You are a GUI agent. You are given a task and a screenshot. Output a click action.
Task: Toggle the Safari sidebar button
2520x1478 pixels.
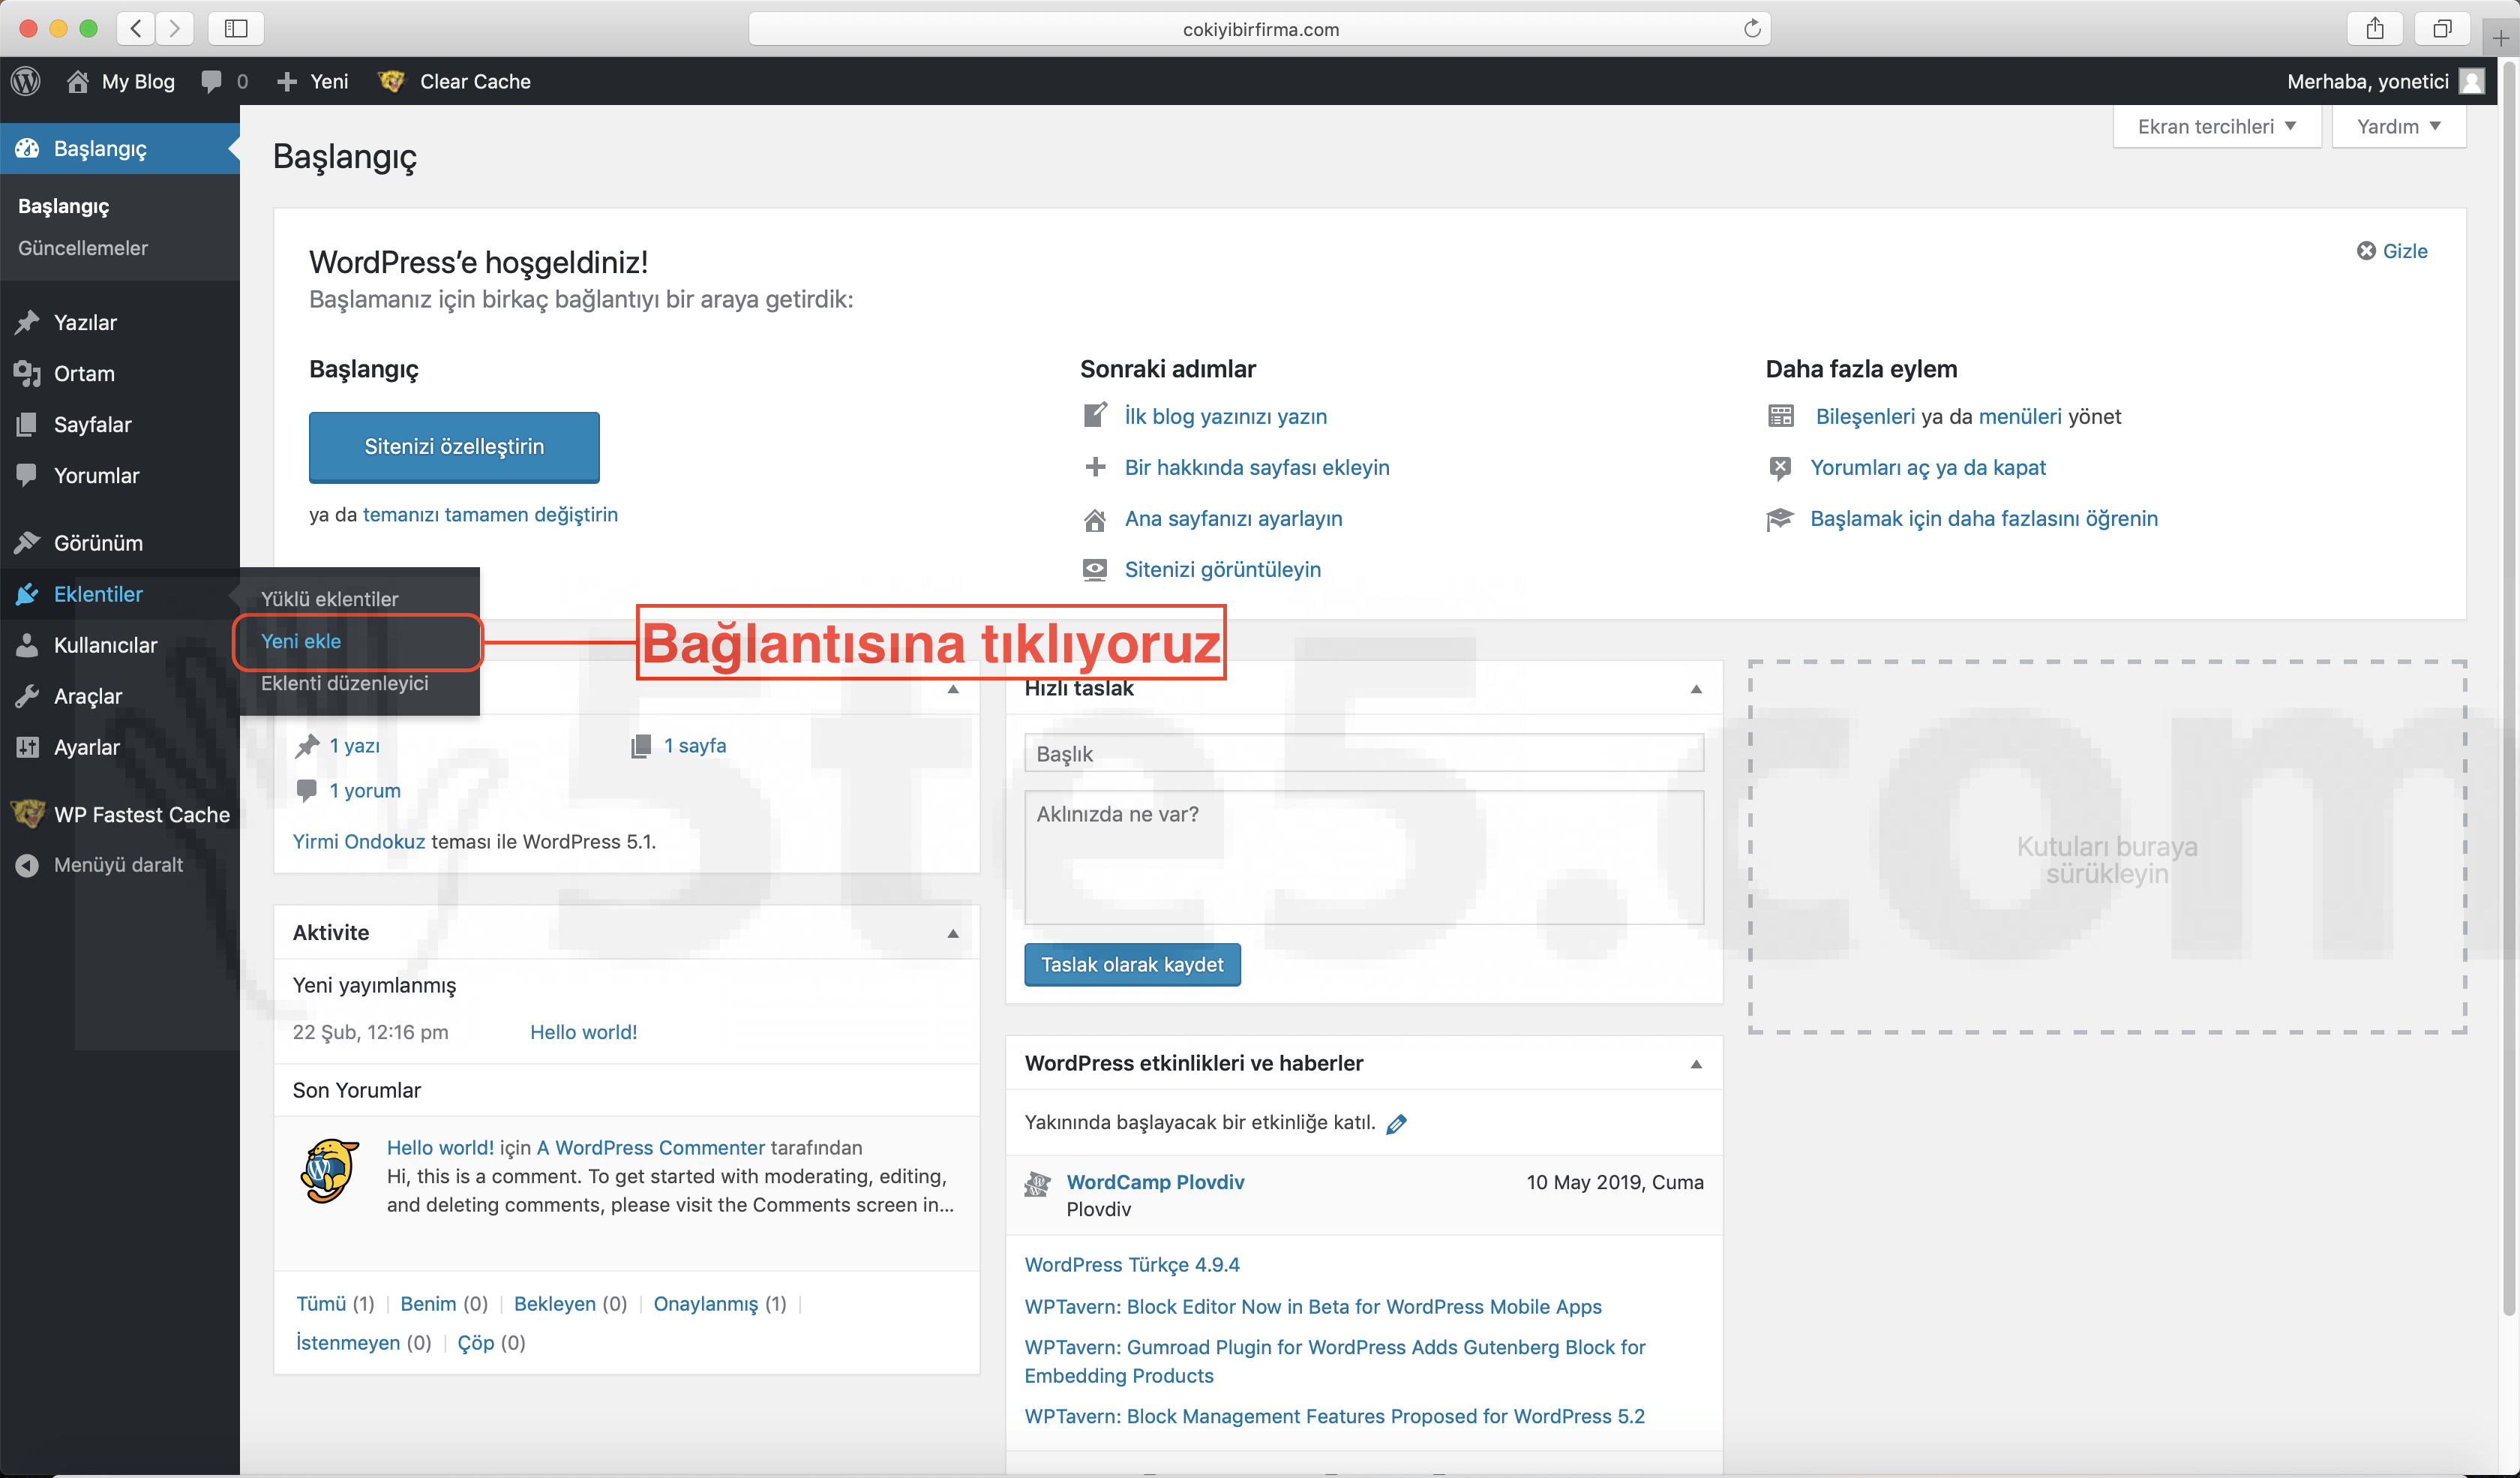235,28
